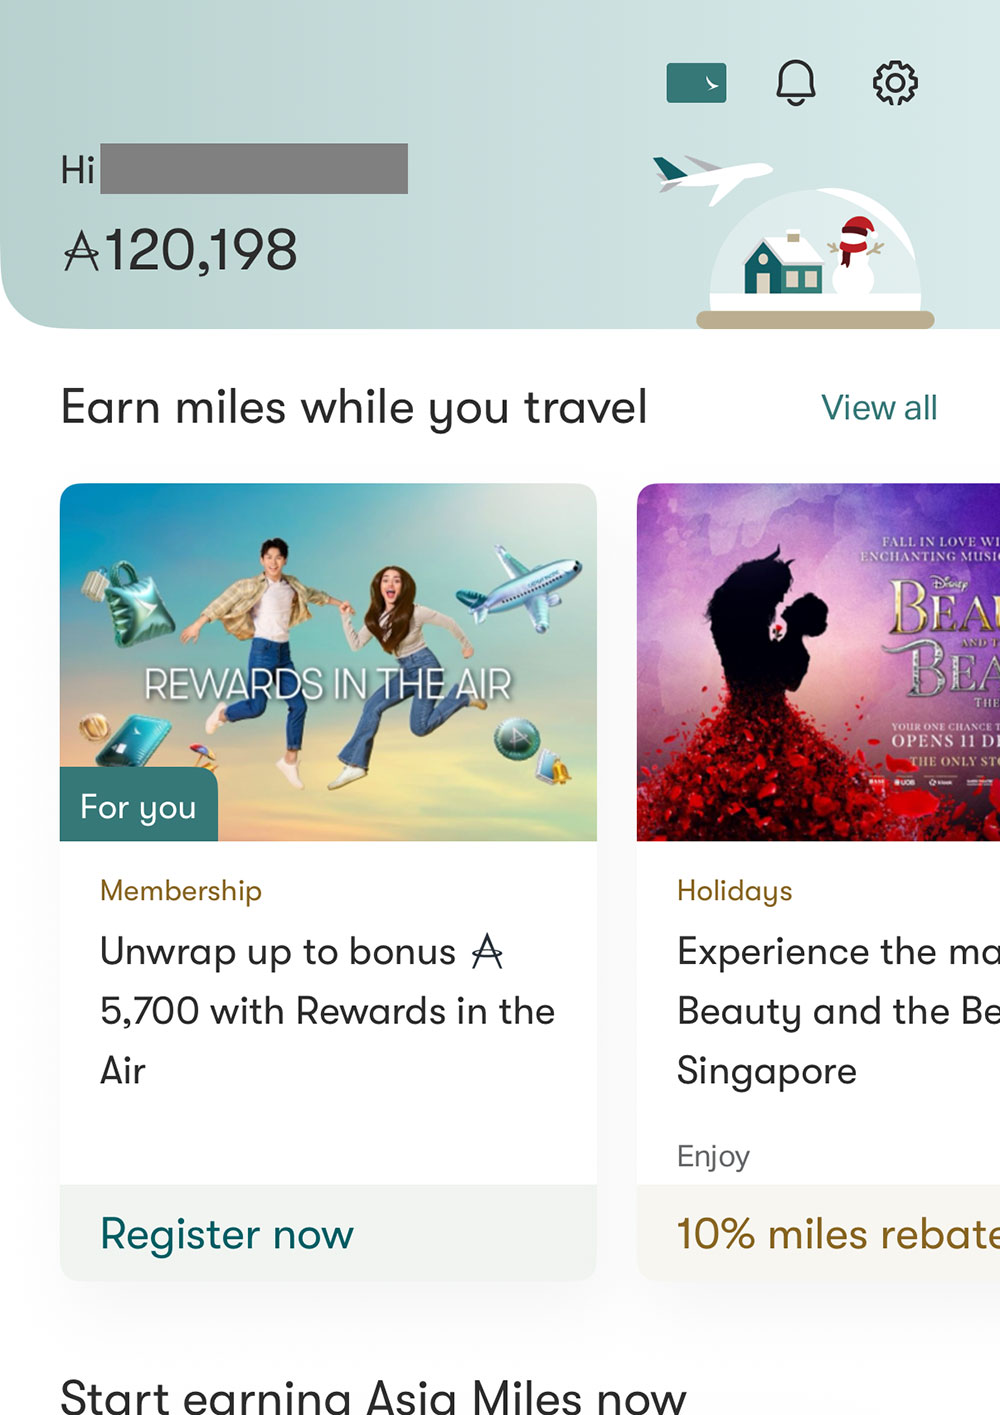The width and height of the screenshot is (1000, 1415).
Task: Tap Start earning Asia Miles now heading
Action: coord(373,1395)
